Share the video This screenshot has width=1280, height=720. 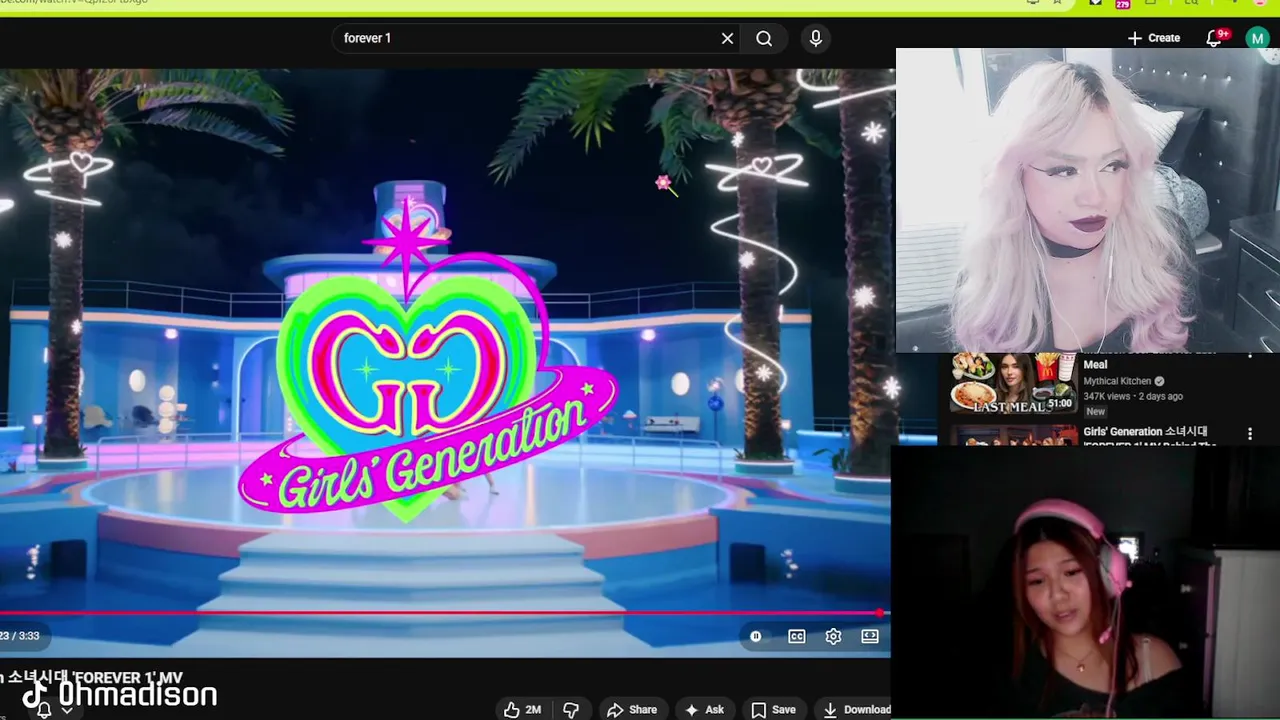pyautogui.click(x=632, y=709)
